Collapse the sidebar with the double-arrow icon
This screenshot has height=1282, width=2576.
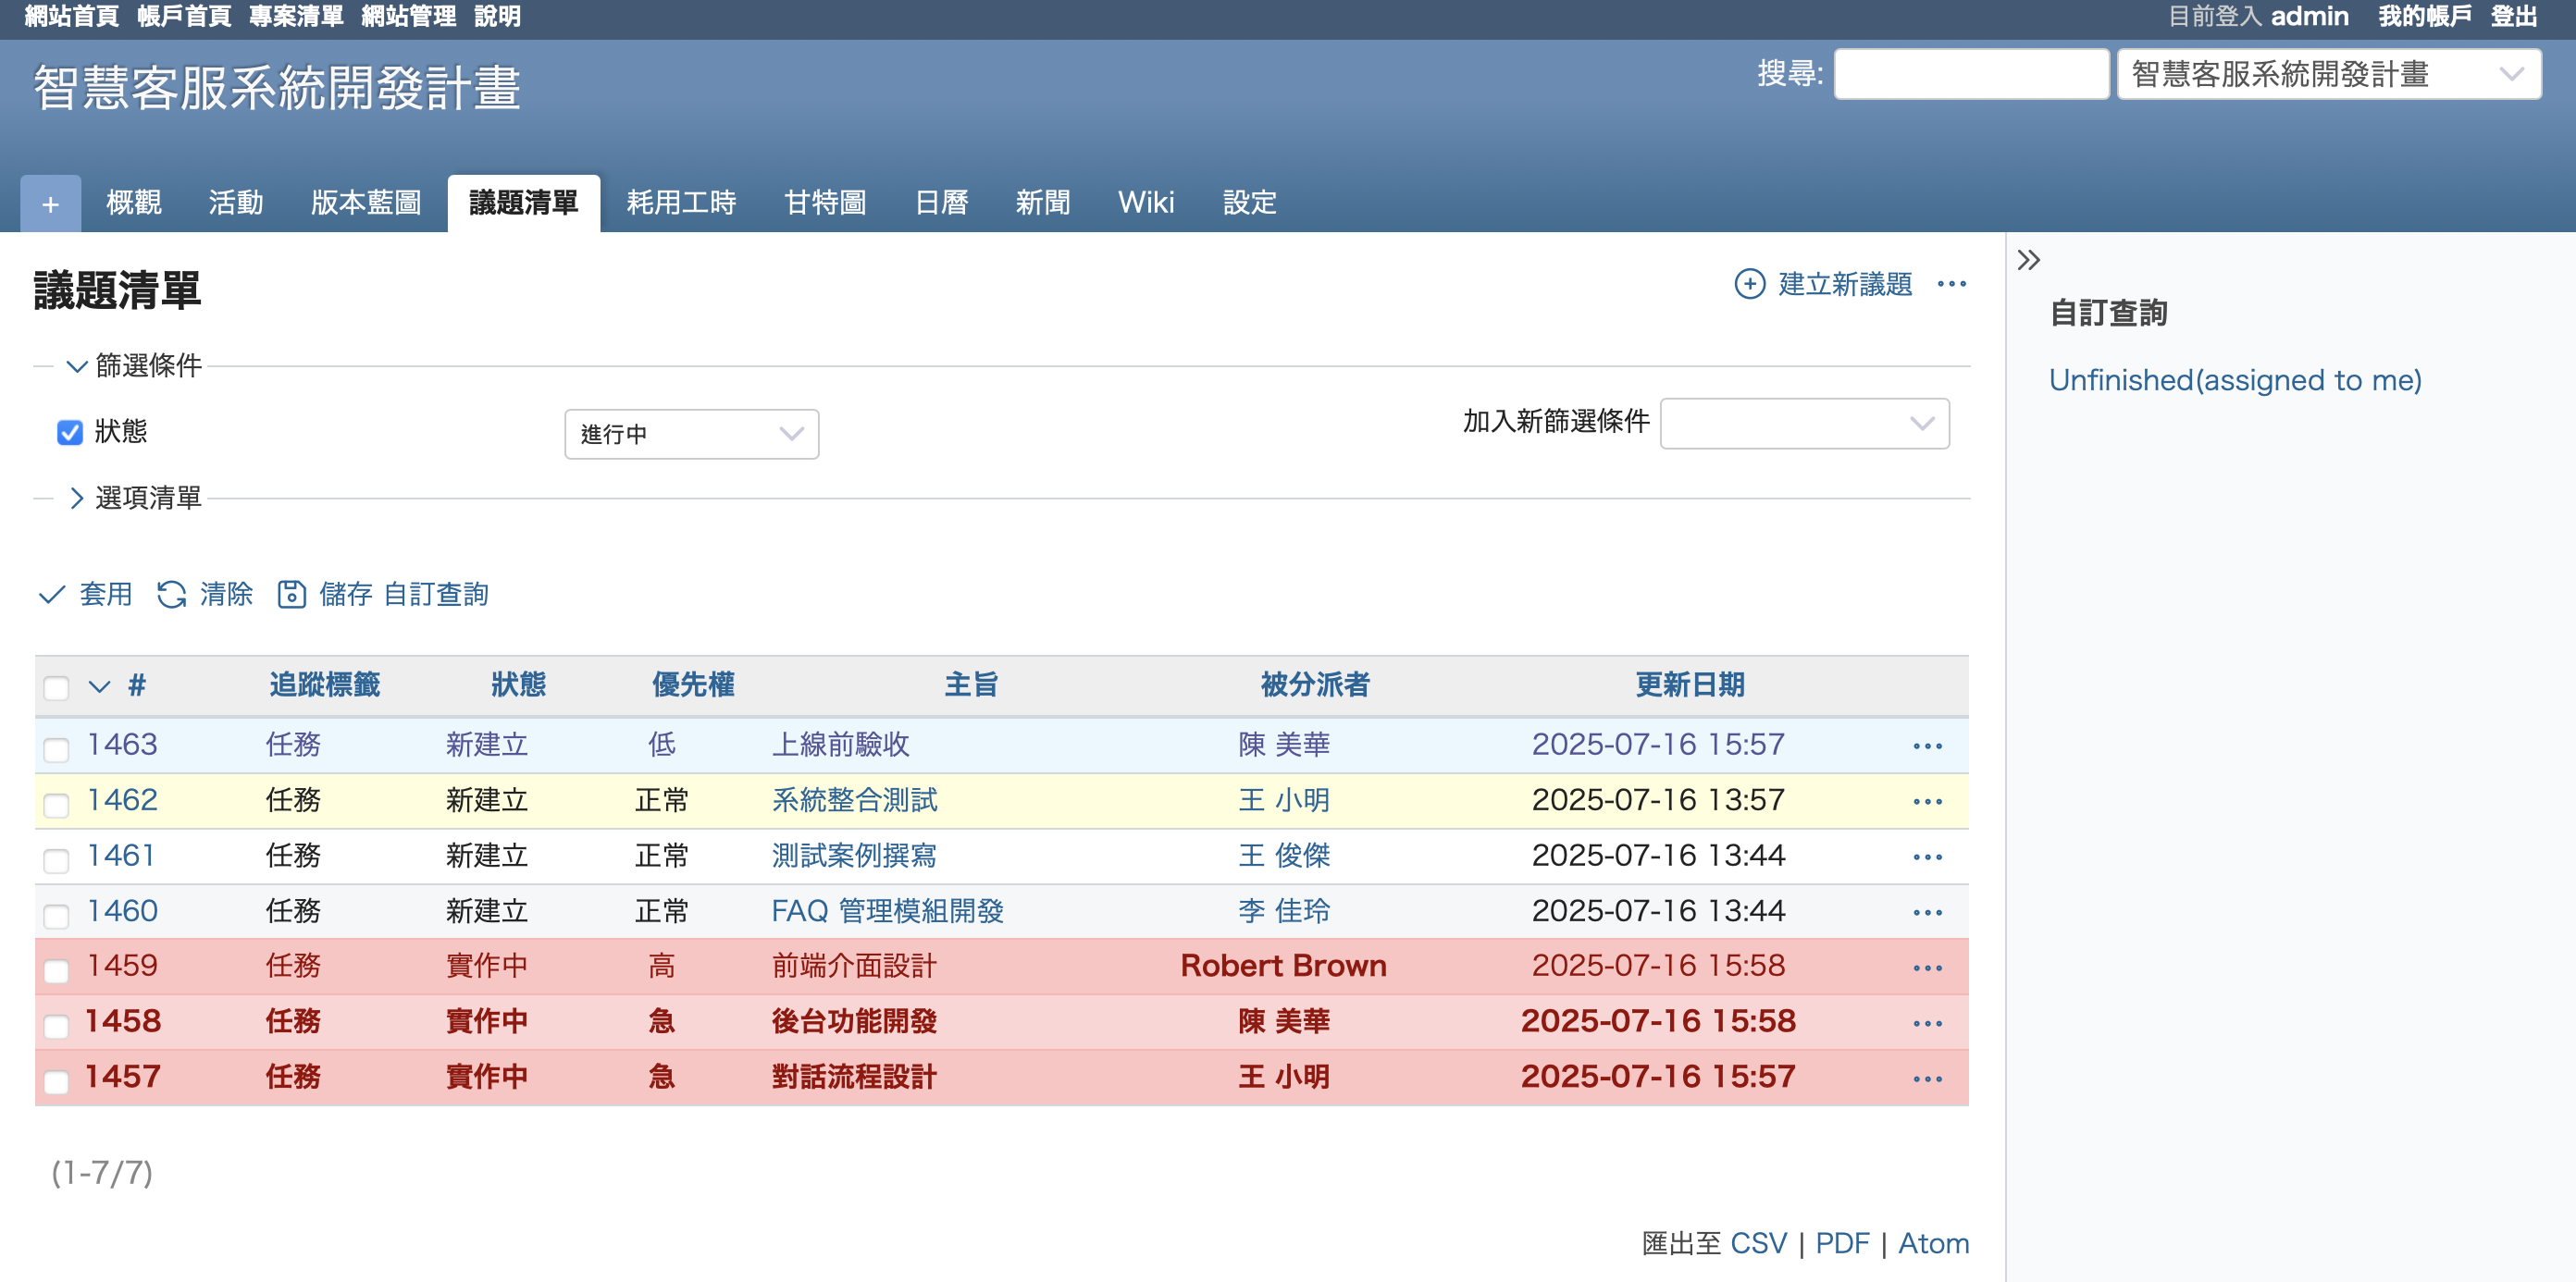[x=2028, y=260]
